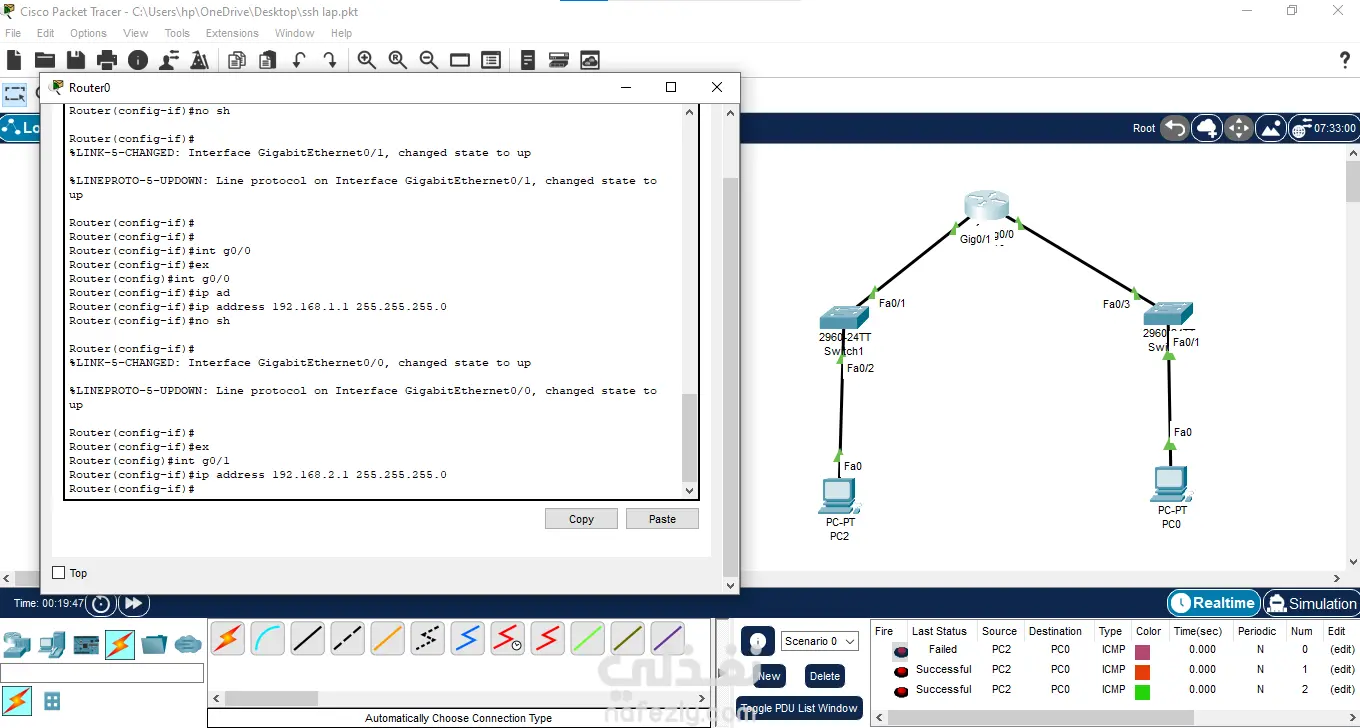
Task: Pick the orange Fiber cable
Action: pyautogui.click(x=387, y=638)
